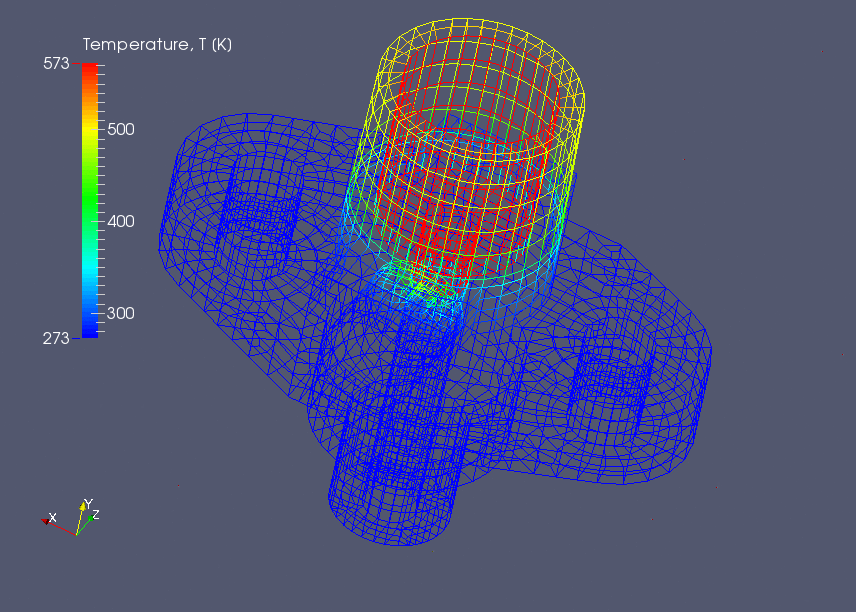This screenshot has width=856, height=612.
Task: Click the Z axis label
Action: tap(96, 514)
